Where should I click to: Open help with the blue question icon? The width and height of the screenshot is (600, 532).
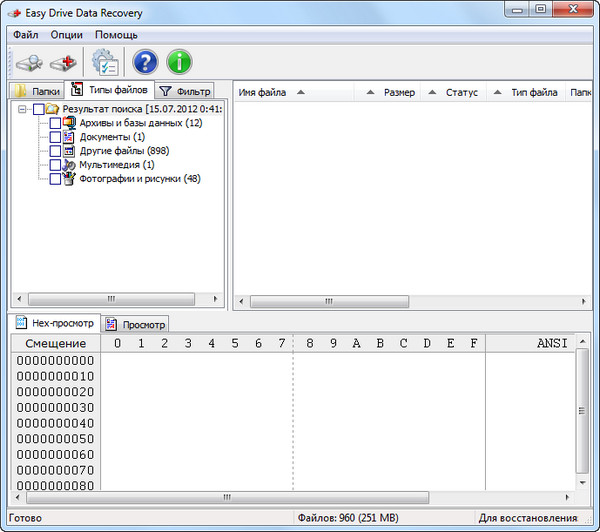click(x=145, y=62)
